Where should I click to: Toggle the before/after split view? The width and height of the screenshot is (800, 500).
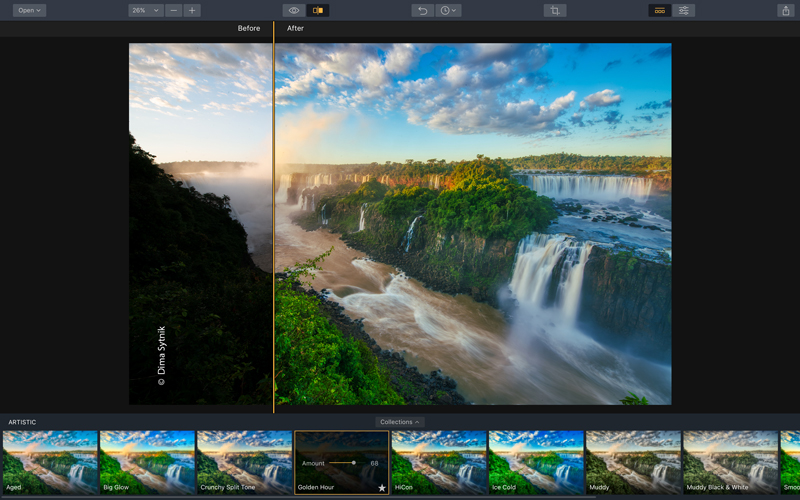click(318, 10)
